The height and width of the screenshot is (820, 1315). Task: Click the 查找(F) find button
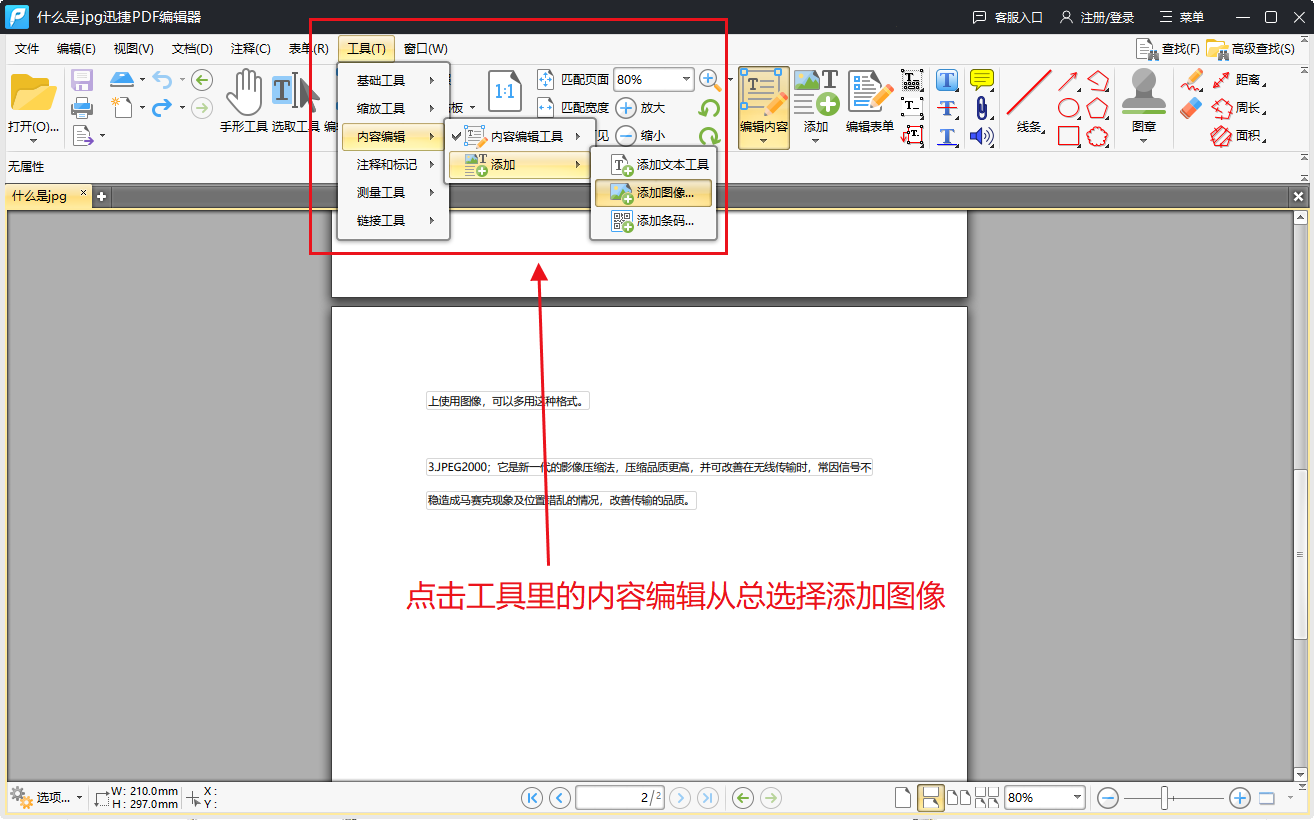coord(1168,48)
